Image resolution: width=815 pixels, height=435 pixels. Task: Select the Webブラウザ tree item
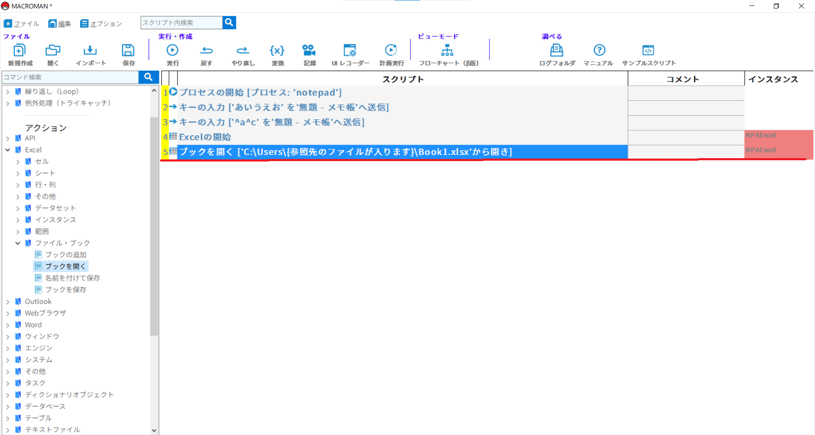(45, 313)
